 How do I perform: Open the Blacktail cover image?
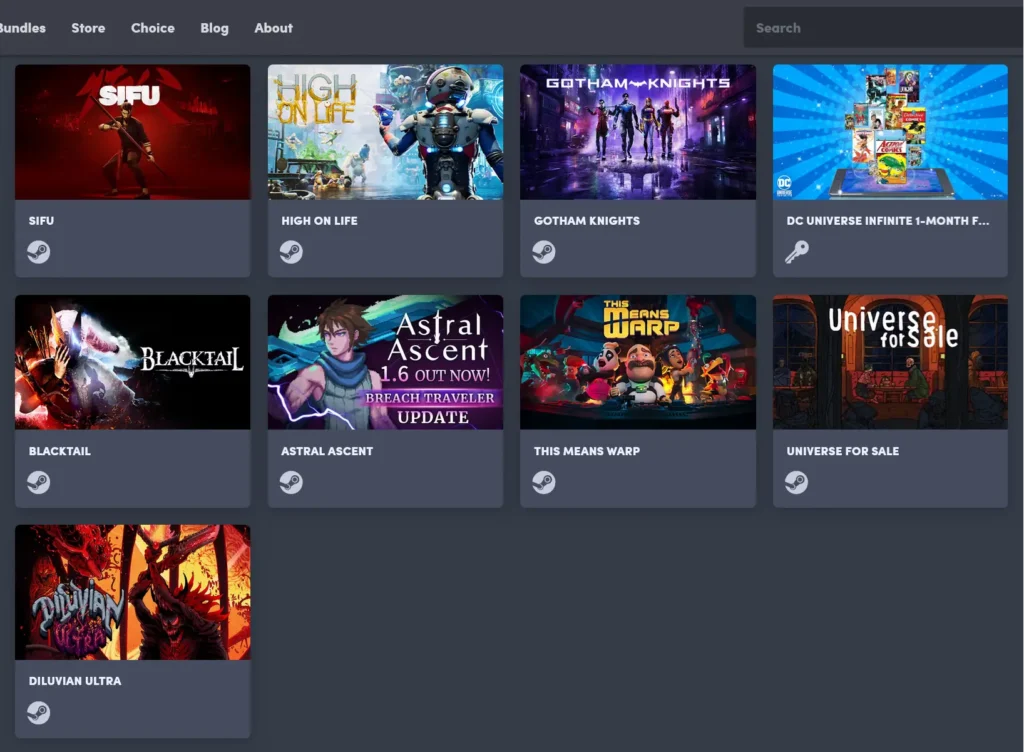pyautogui.click(x=133, y=362)
